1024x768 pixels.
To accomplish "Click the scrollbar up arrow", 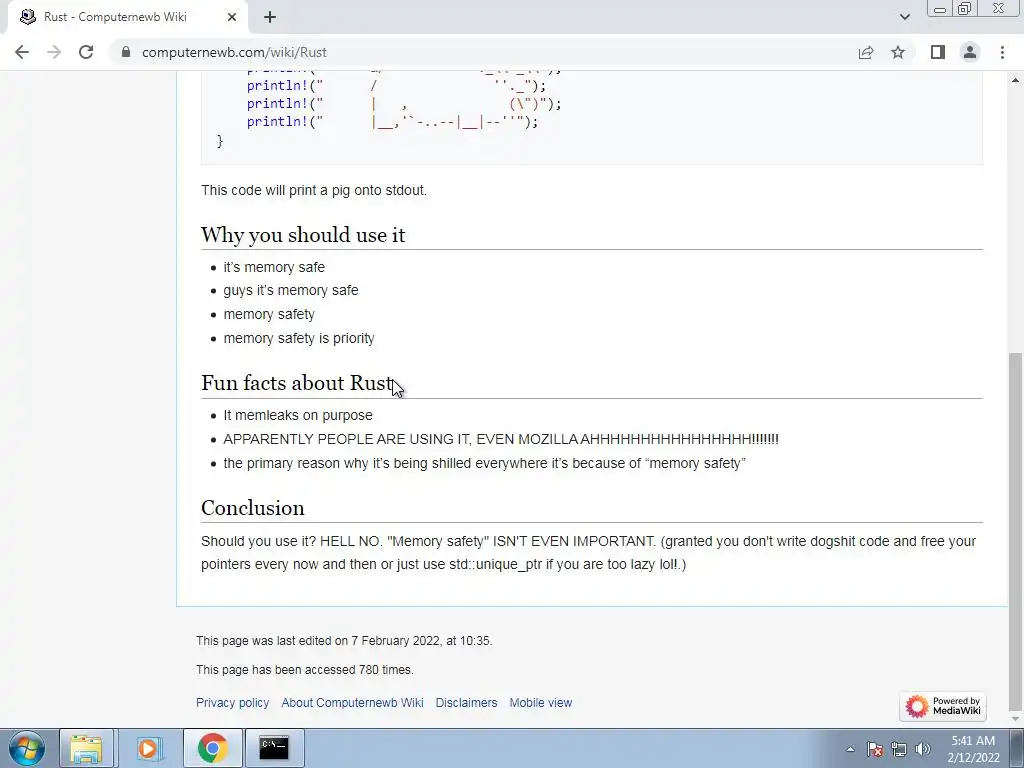I will coord(1016,80).
